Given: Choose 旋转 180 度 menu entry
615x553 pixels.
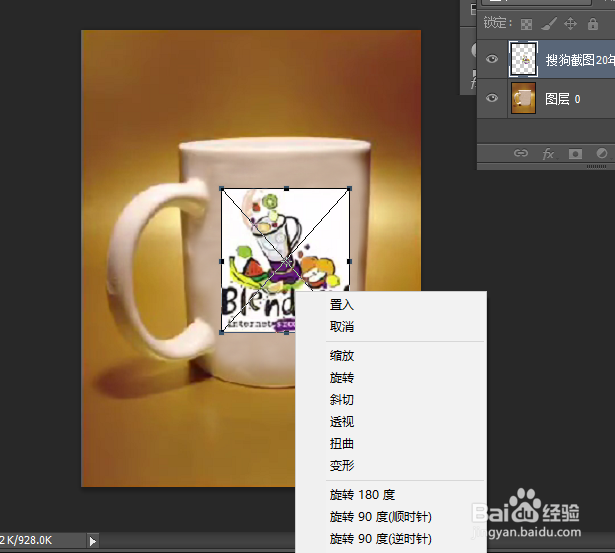Looking at the screenshot, I should 362,495.
